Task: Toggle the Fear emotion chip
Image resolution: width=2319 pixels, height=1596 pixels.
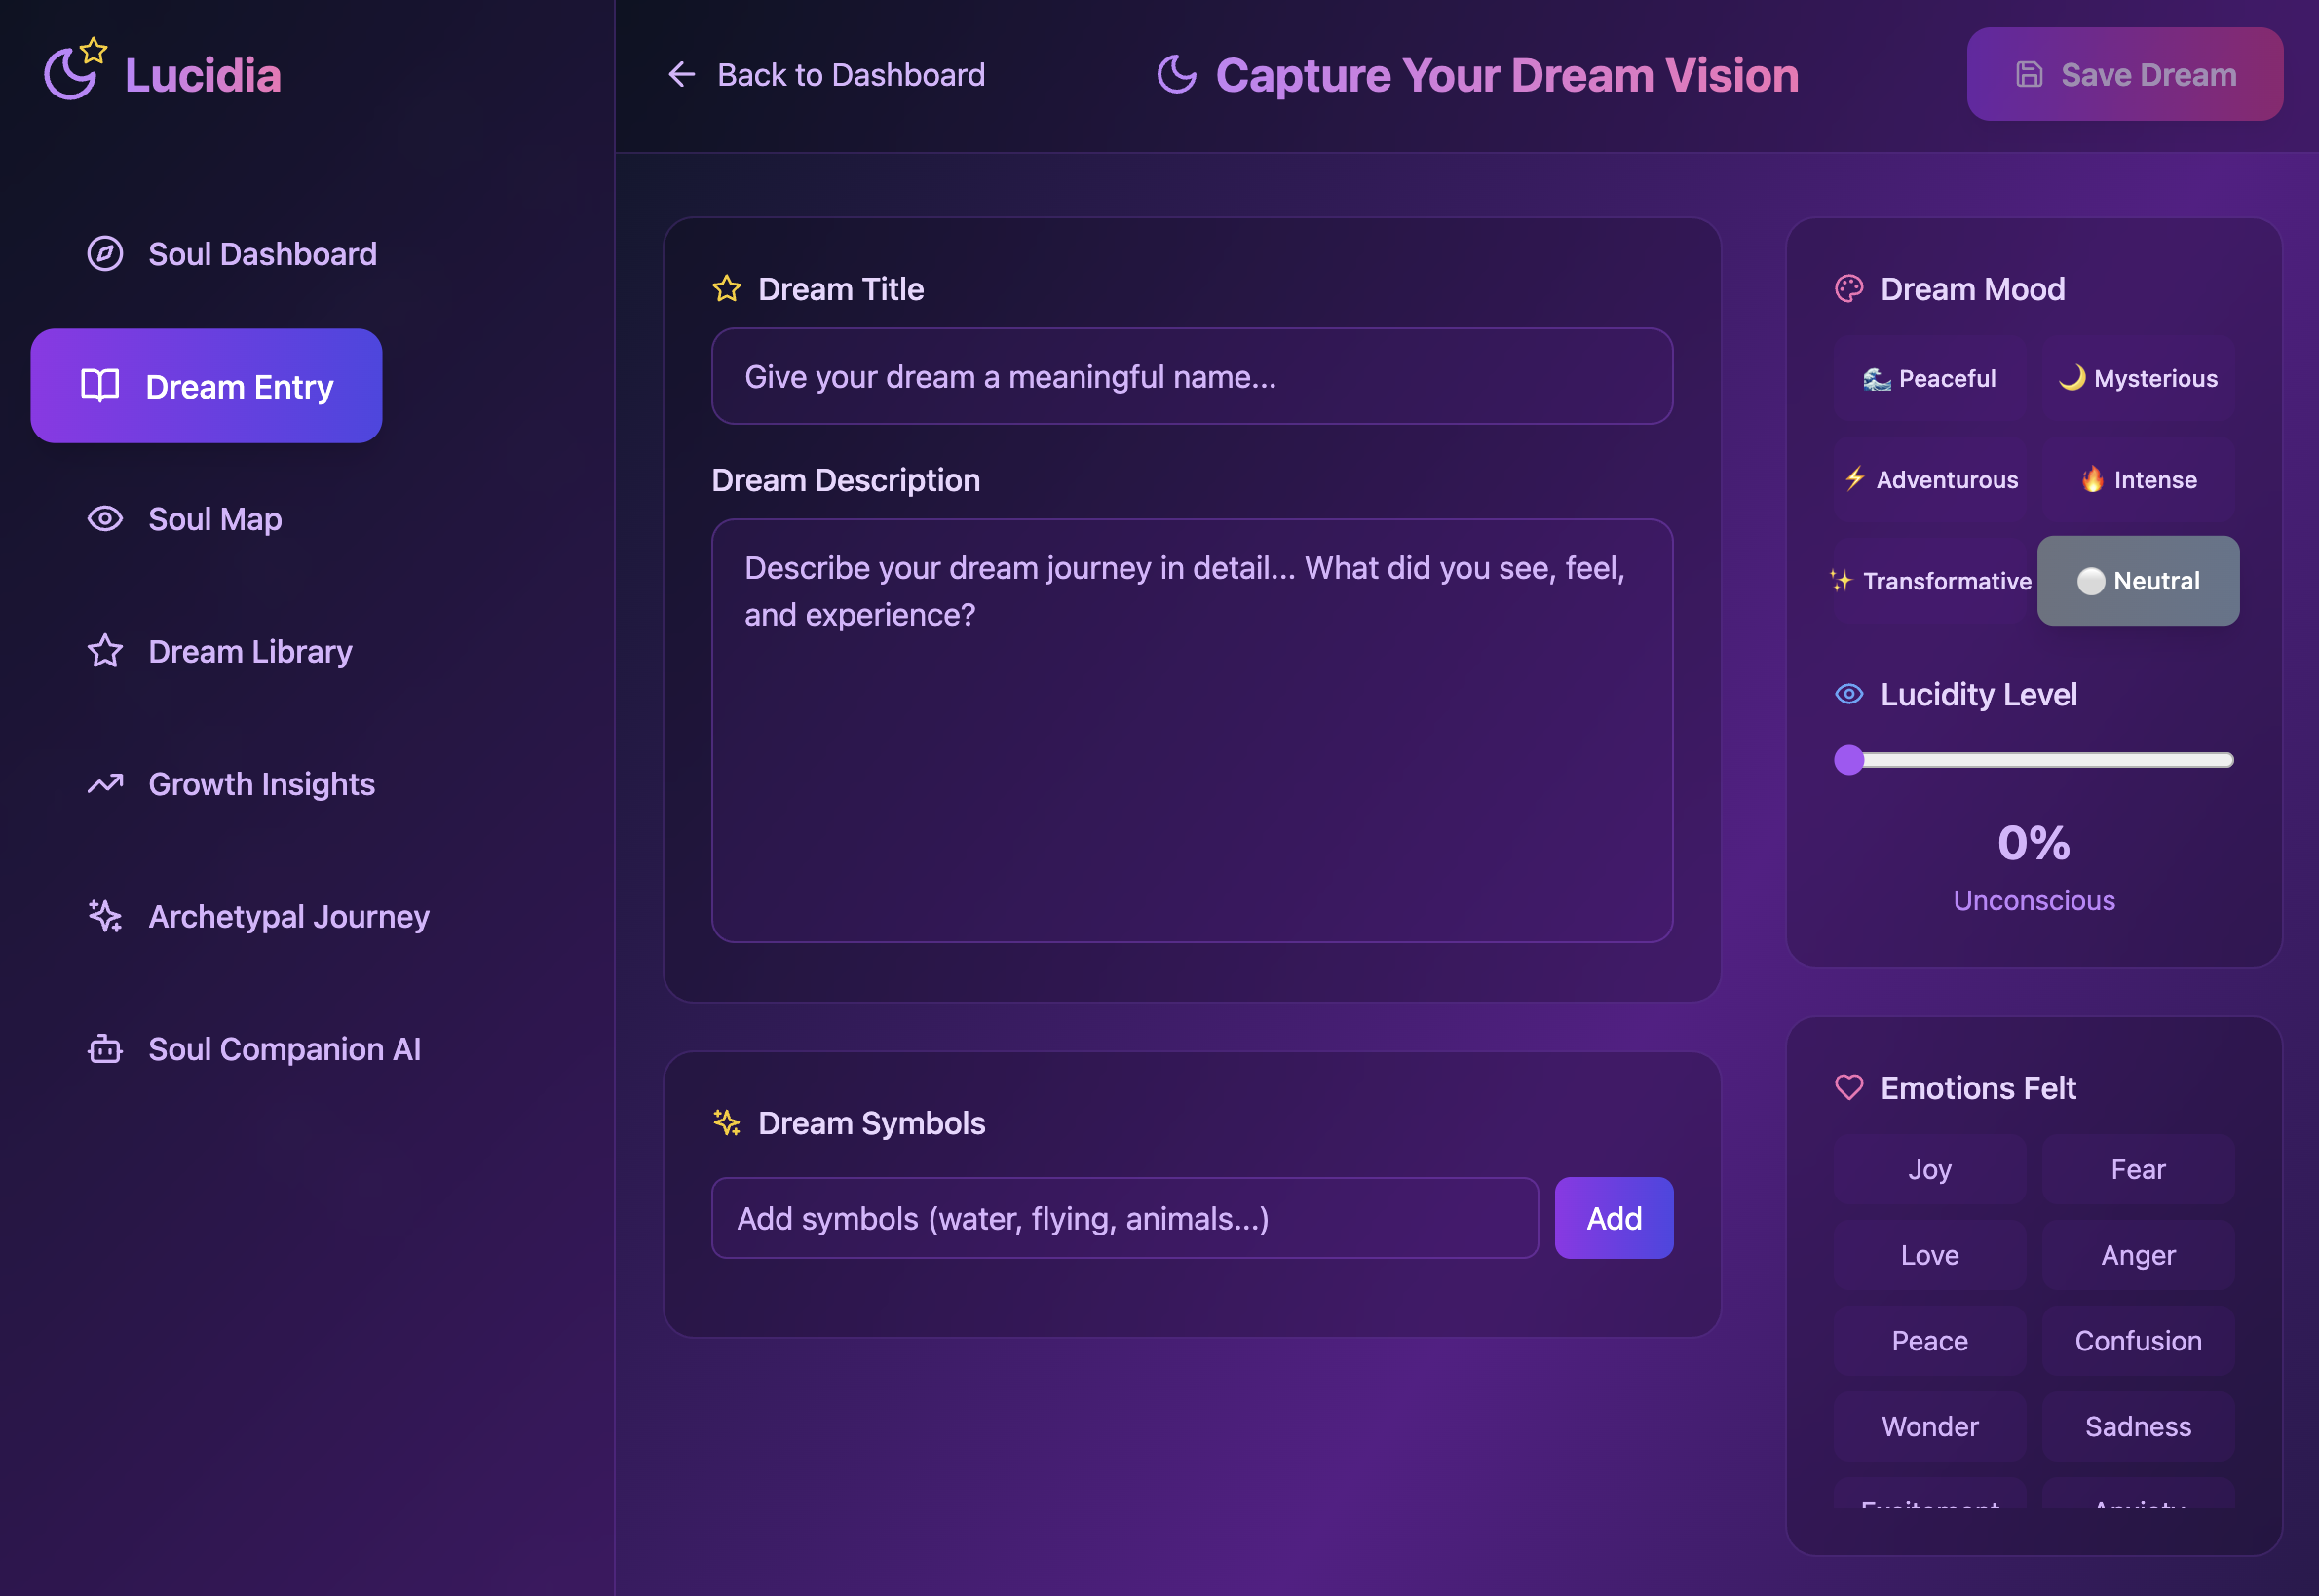Action: coord(2137,1169)
